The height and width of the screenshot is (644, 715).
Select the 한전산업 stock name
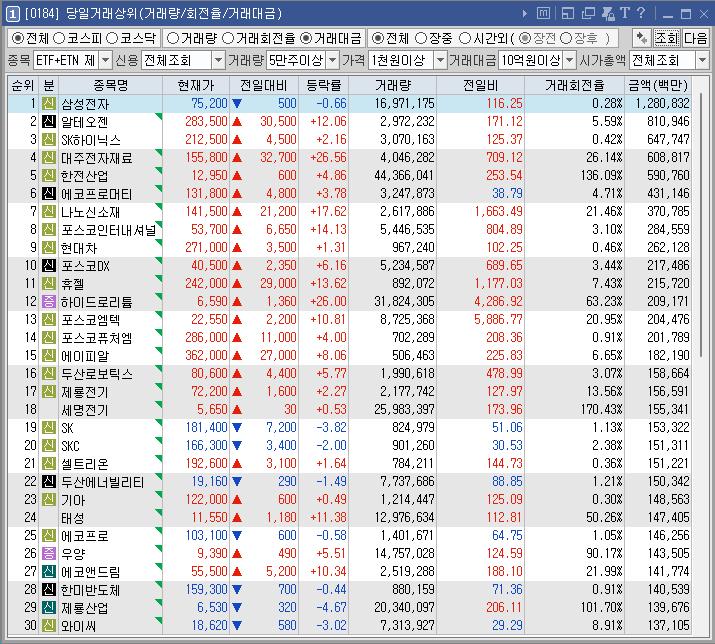tap(85, 176)
